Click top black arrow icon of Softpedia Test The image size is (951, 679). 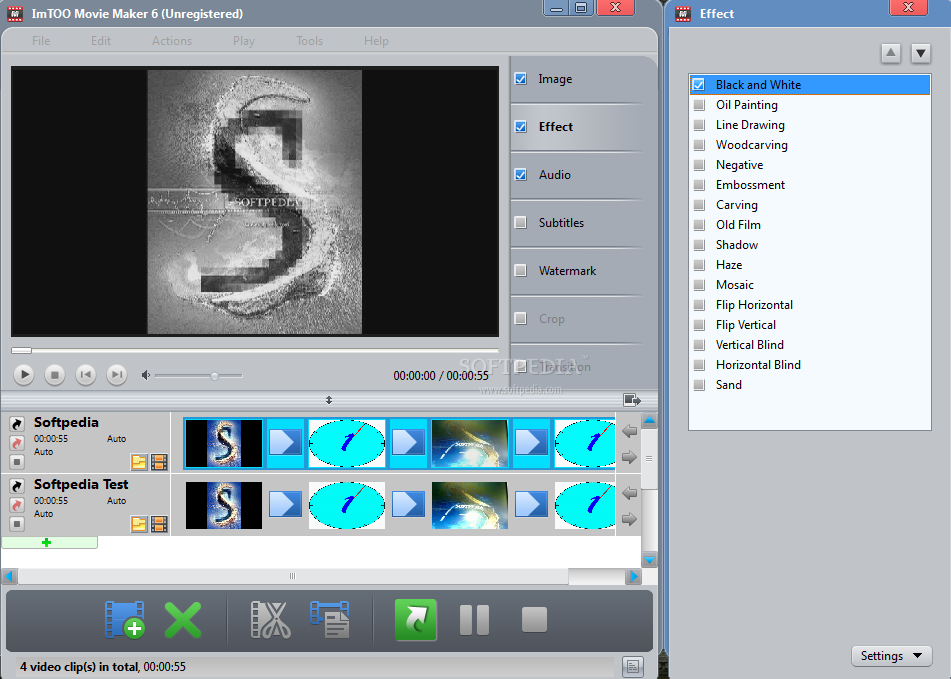pos(17,486)
